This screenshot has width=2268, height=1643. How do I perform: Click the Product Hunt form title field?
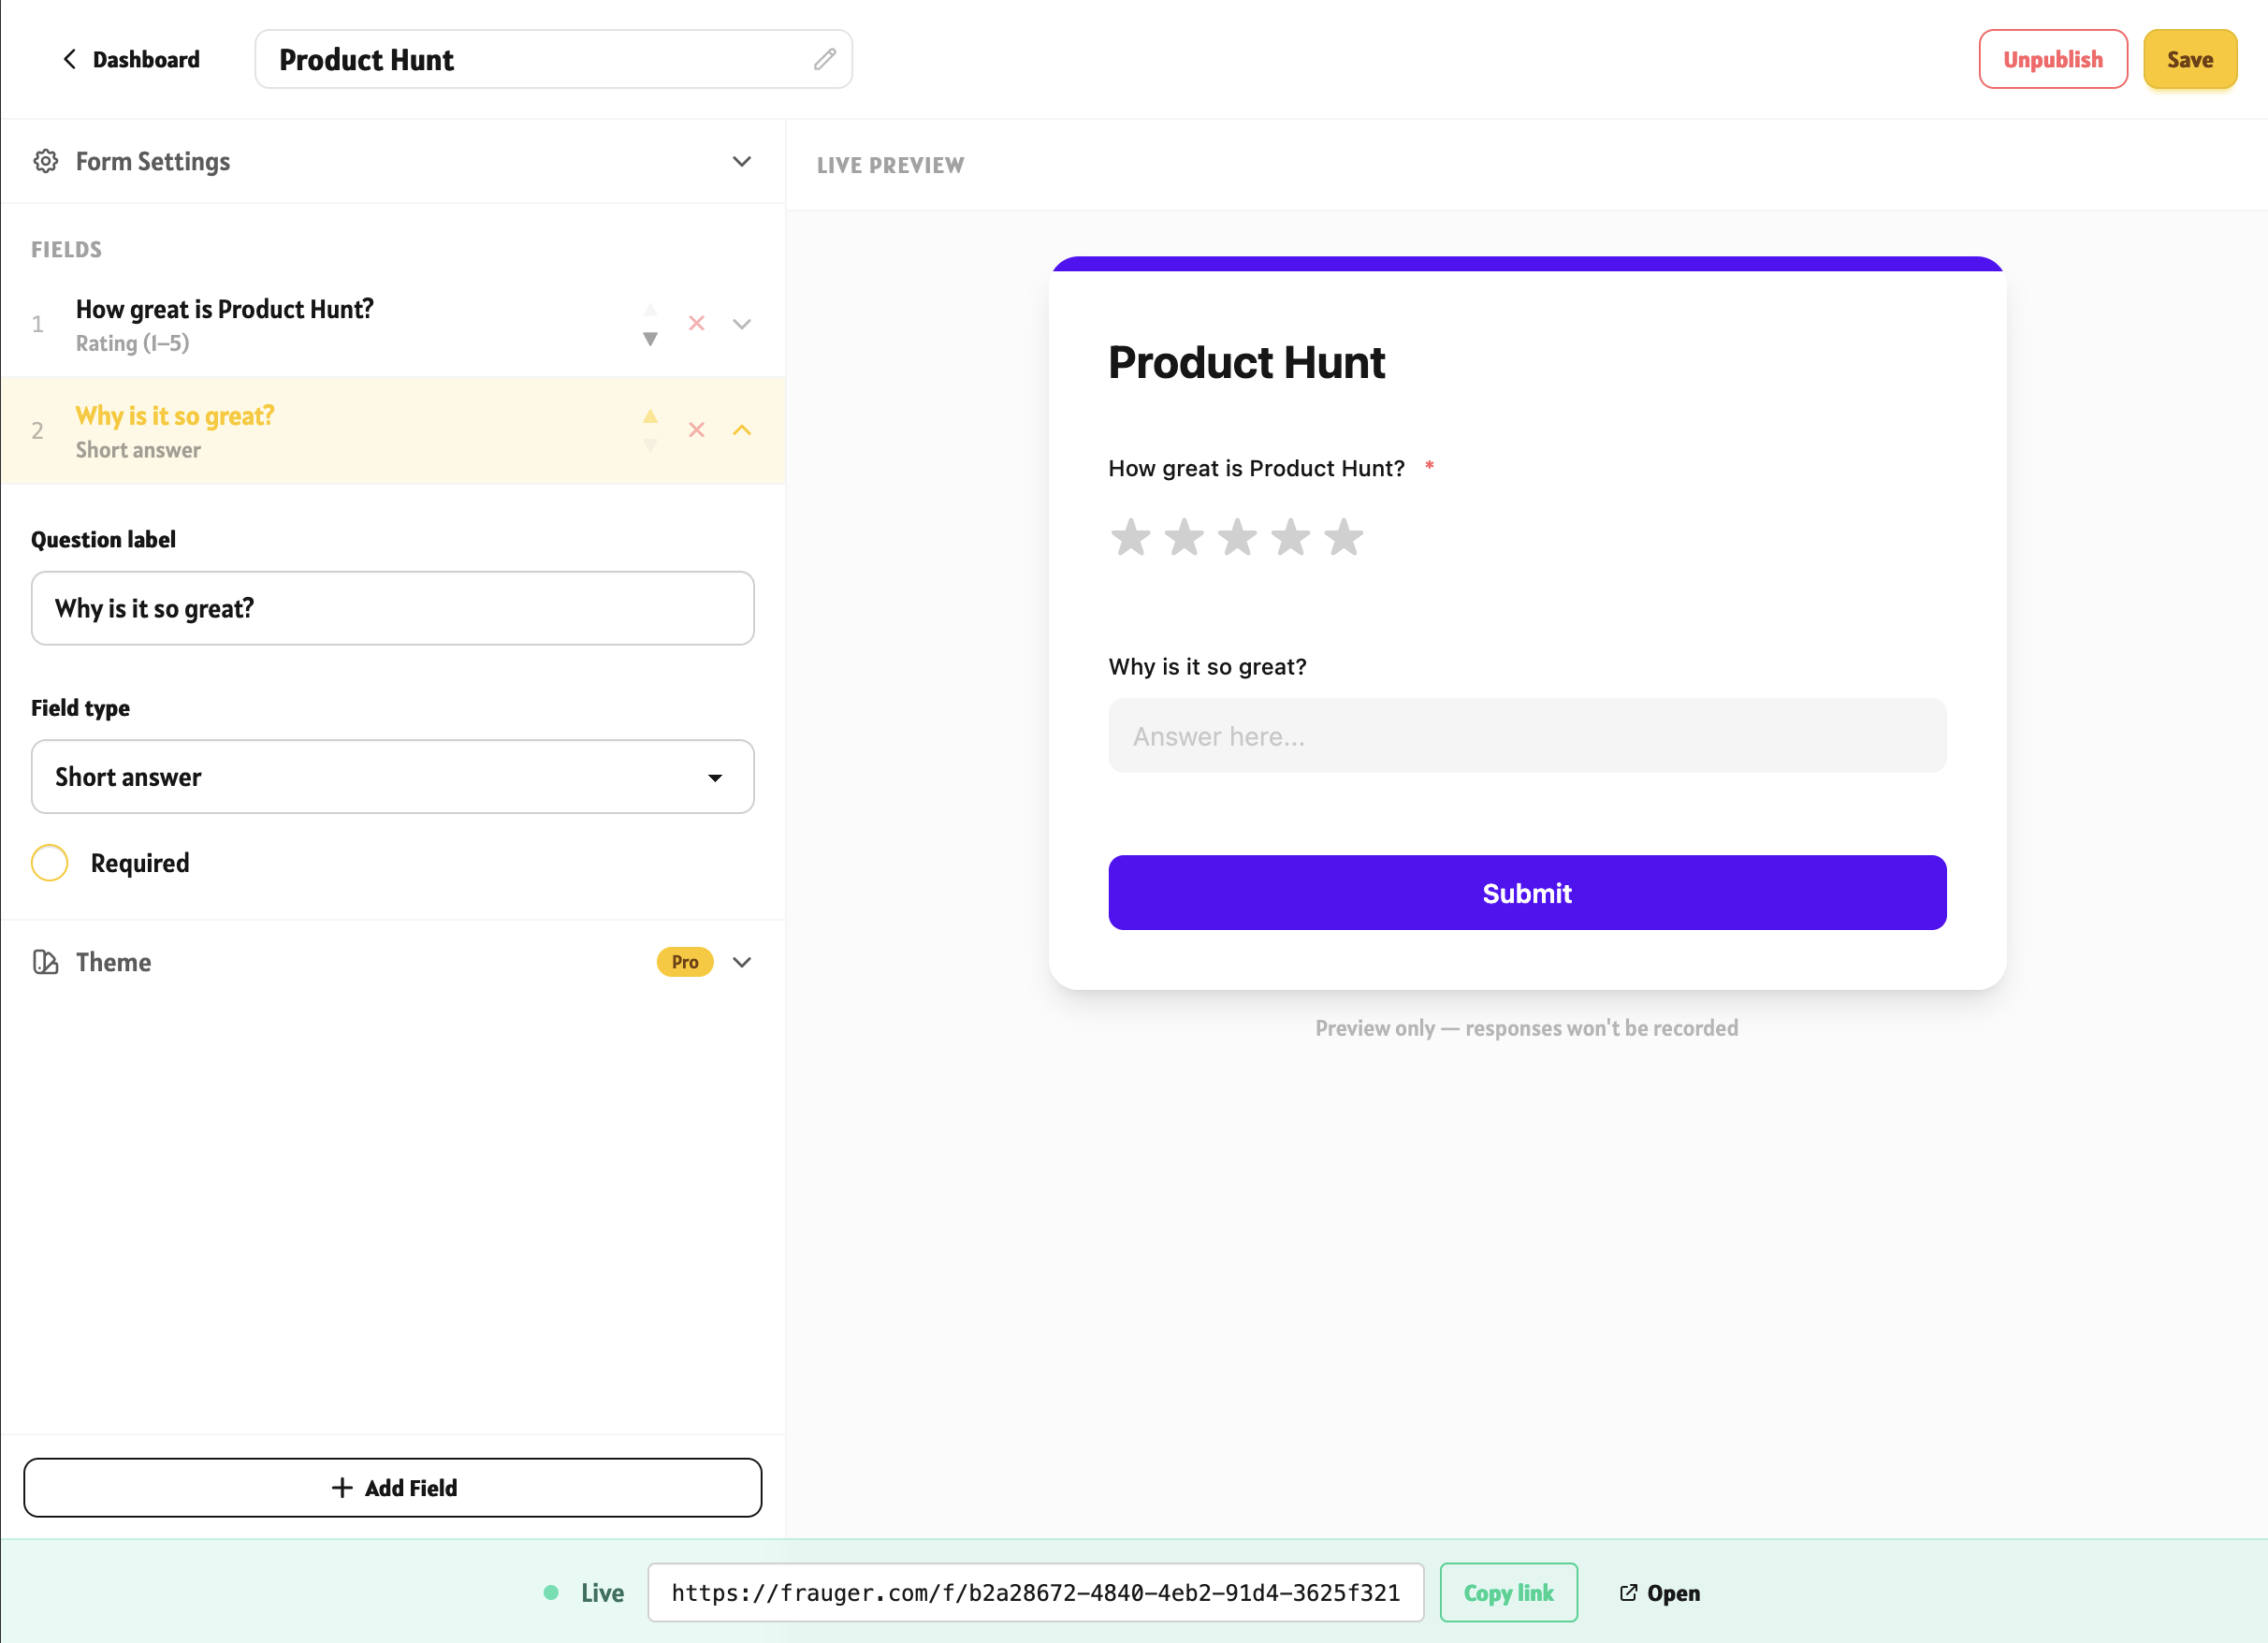554,59
